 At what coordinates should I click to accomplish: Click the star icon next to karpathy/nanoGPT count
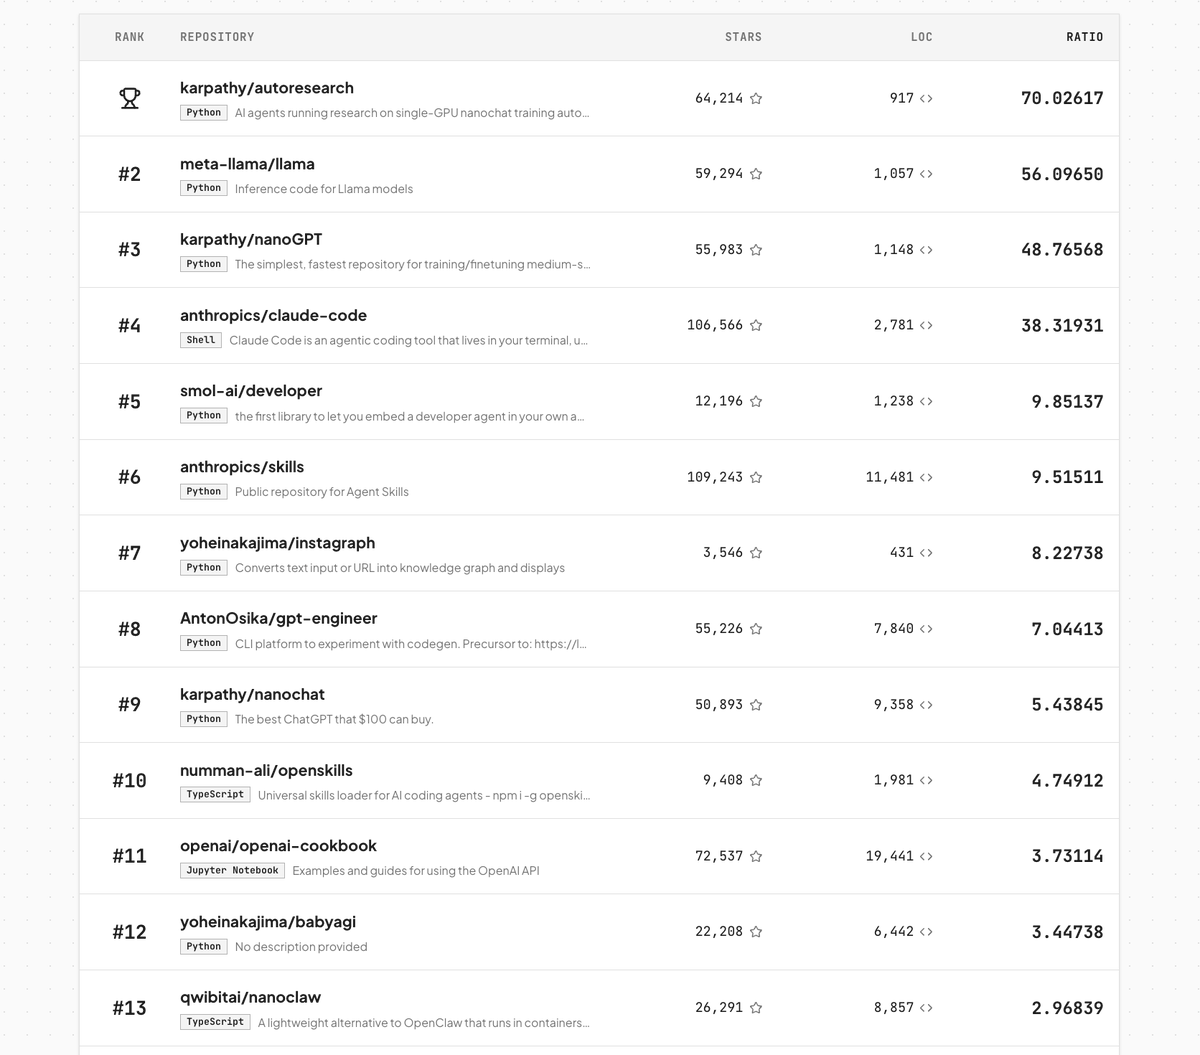tap(756, 249)
